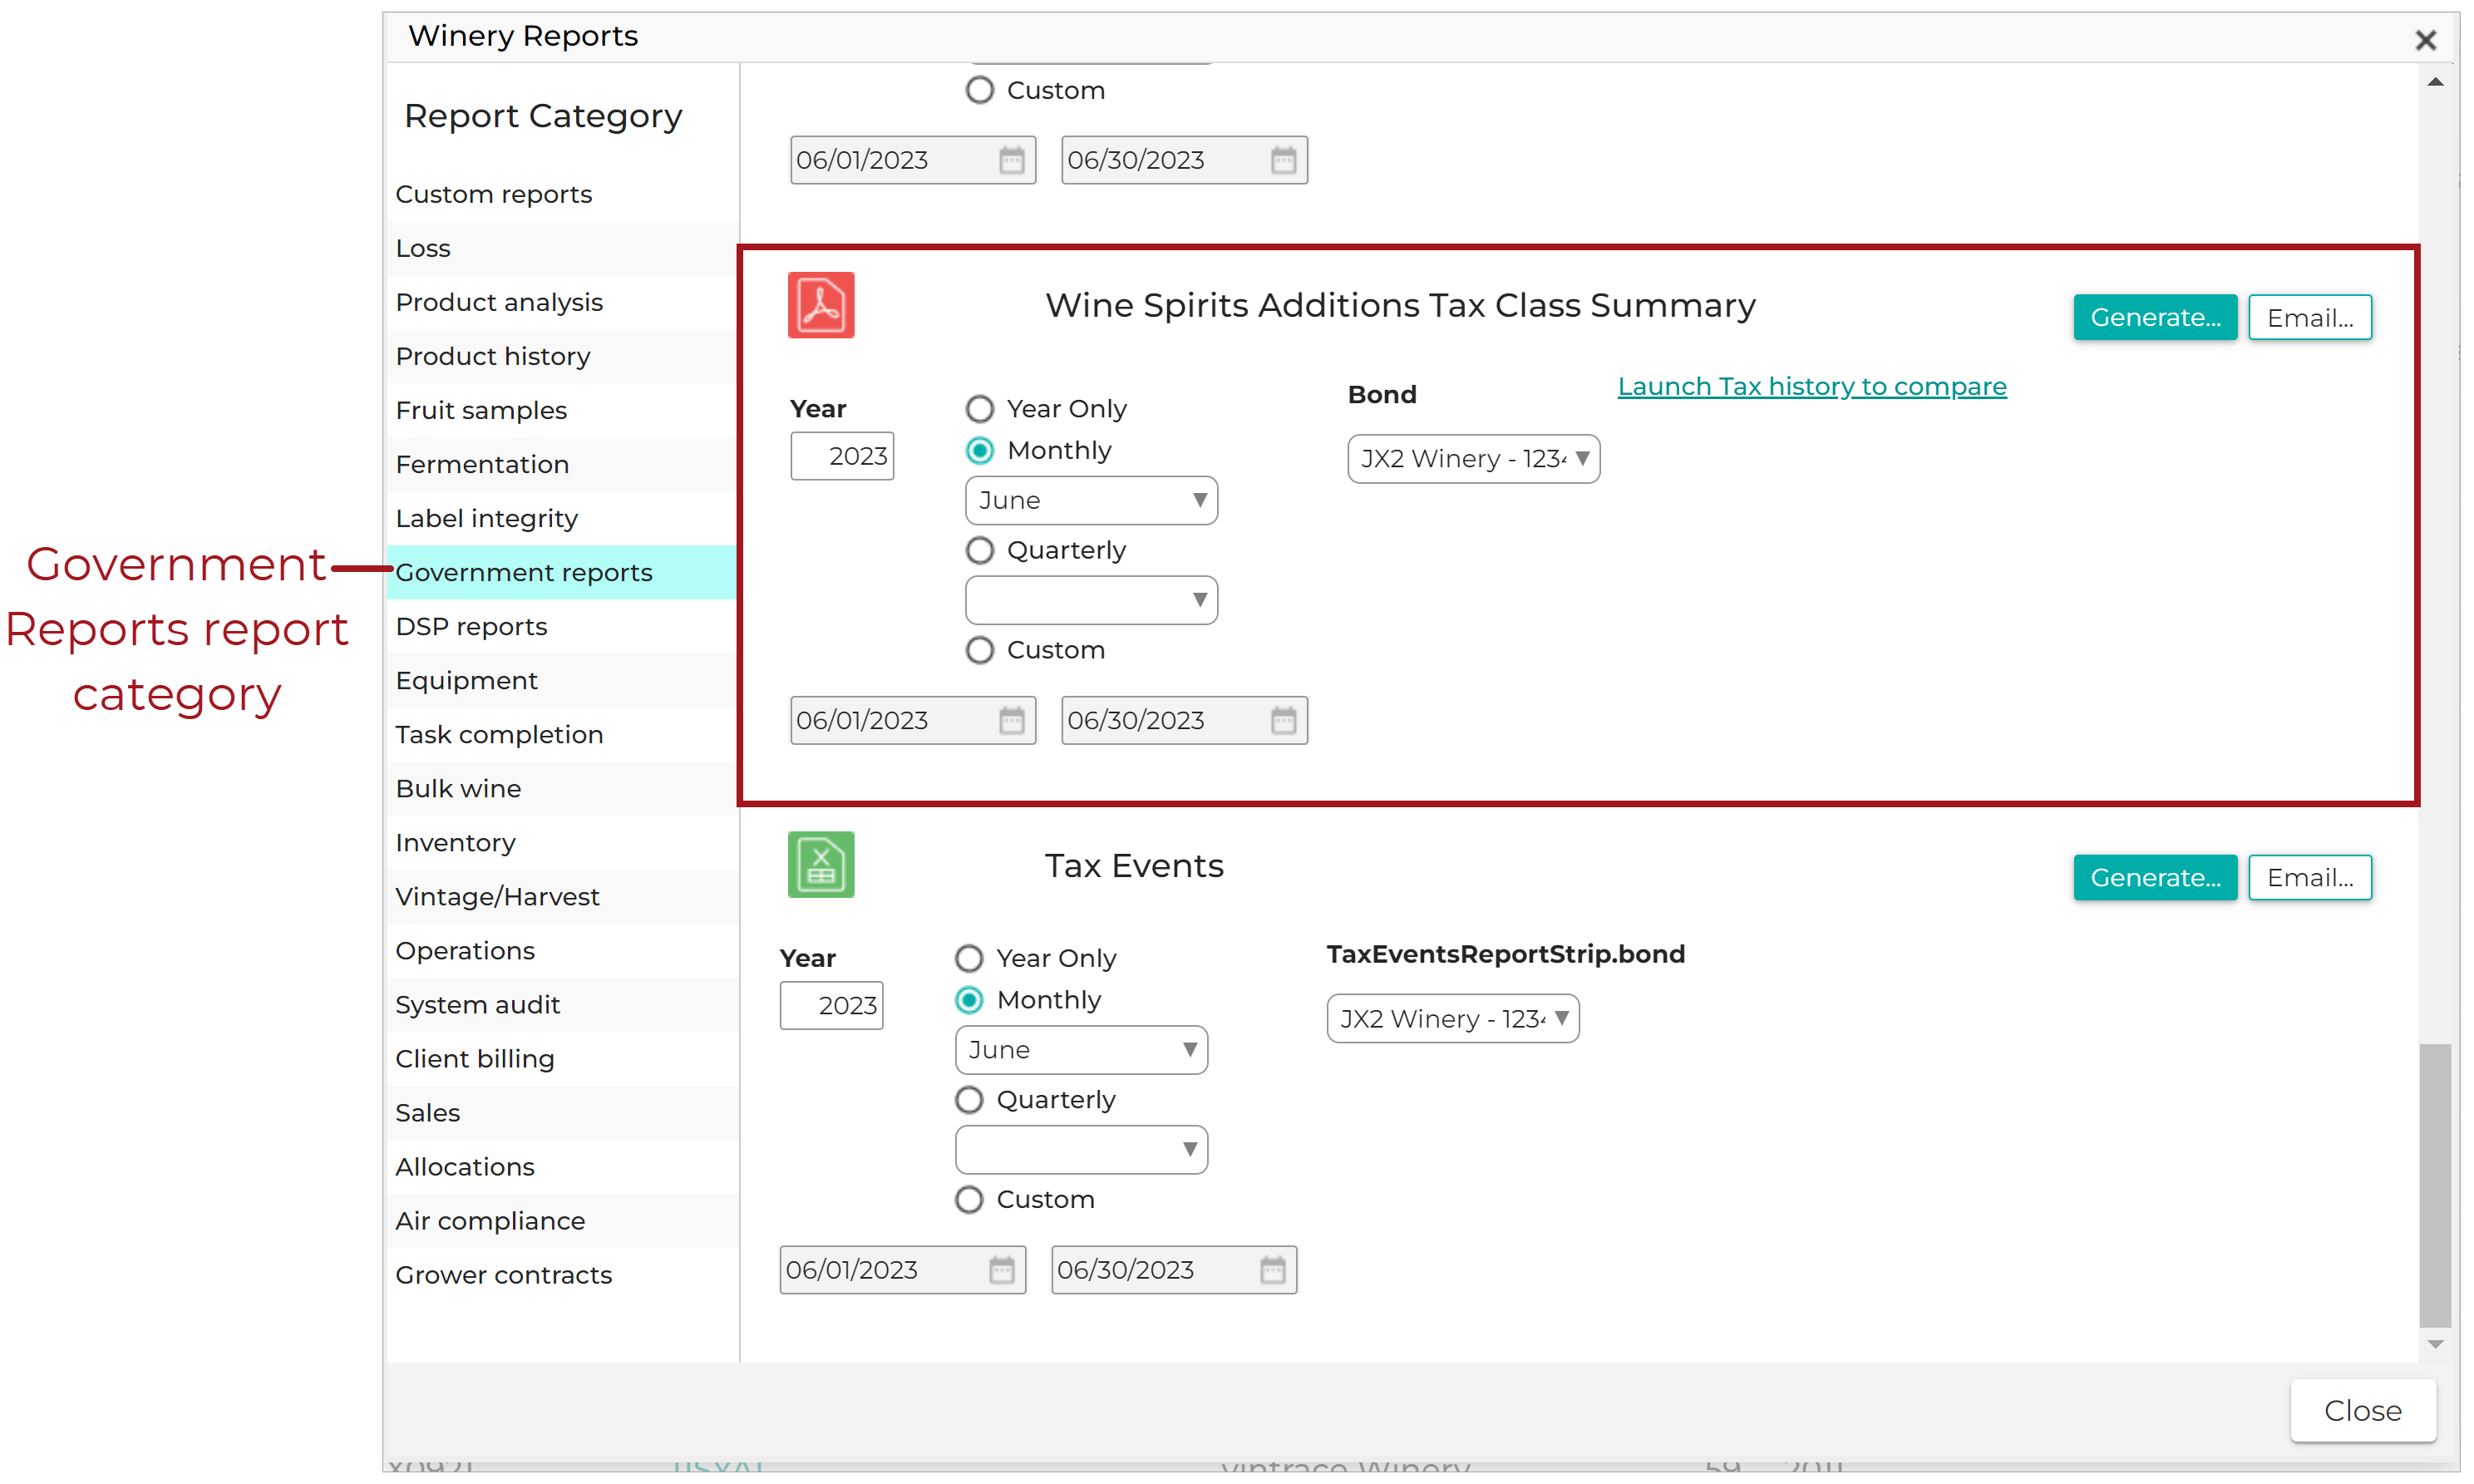Image resolution: width=2474 pixels, height=1484 pixels.
Task: Click 06/30/2023 end date in Wine Spirits section
Action: click(1184, 720)
